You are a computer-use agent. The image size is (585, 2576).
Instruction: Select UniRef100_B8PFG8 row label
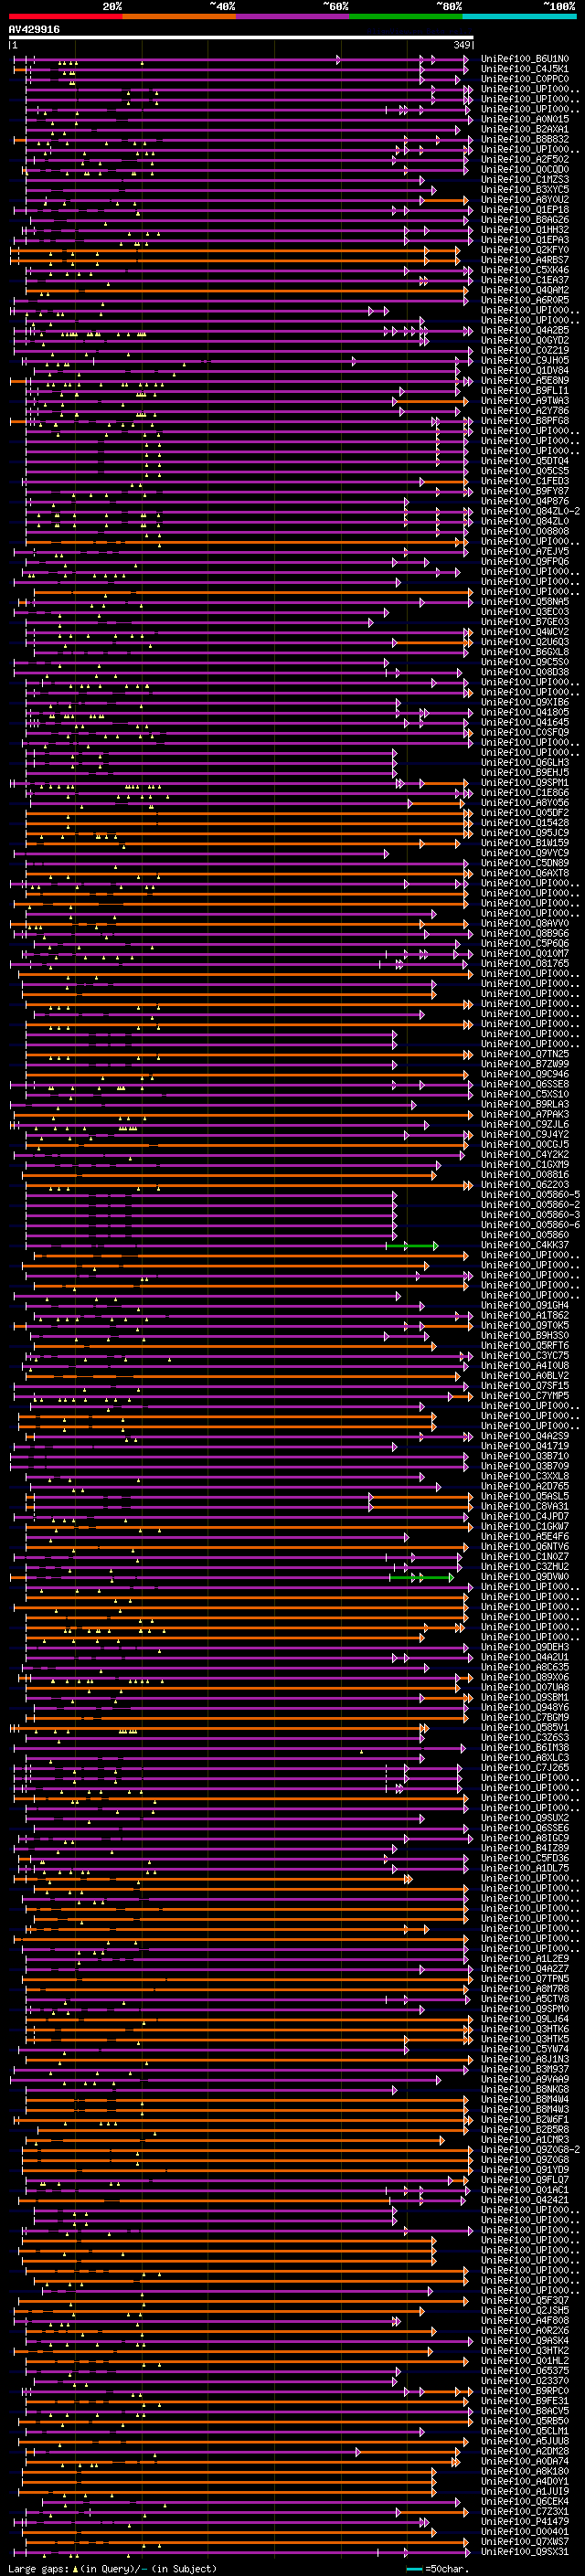click(x=525, y=421)
